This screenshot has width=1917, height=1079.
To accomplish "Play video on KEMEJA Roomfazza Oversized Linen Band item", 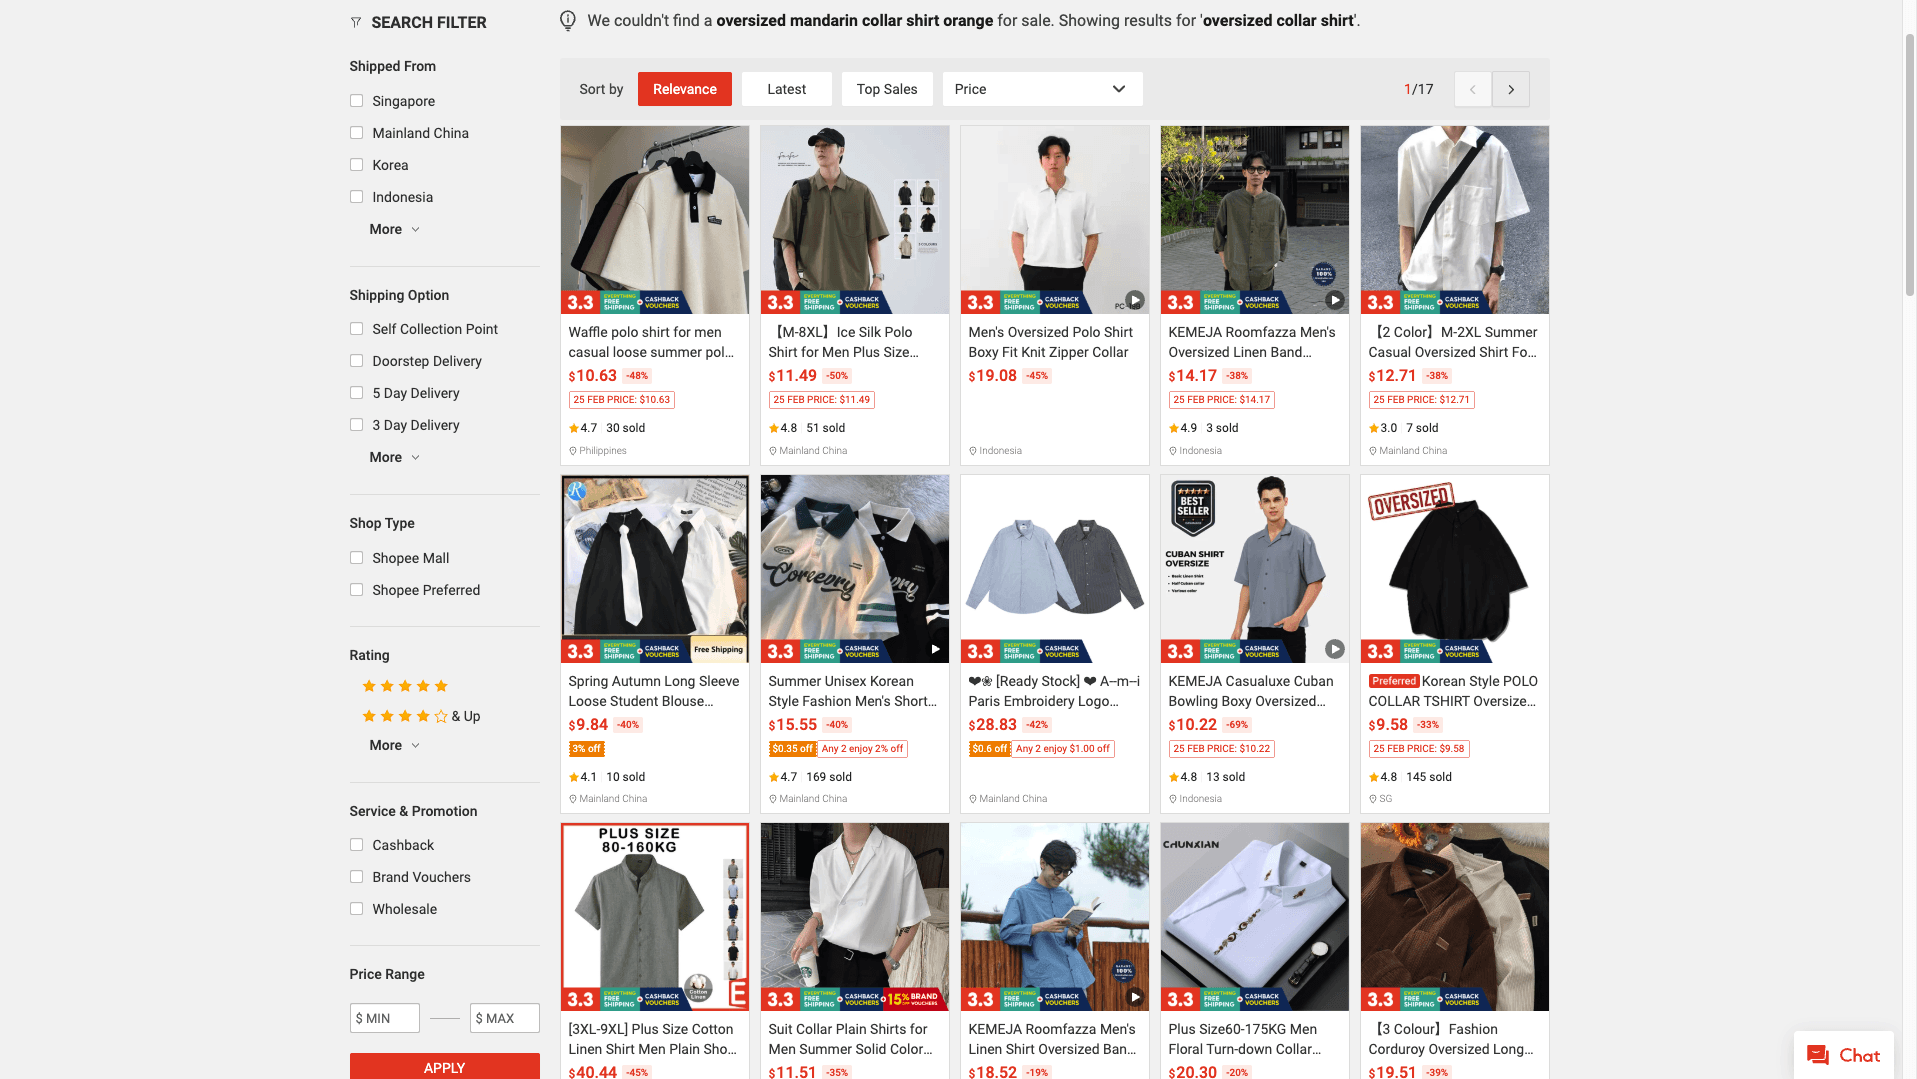I will [x=1335, y=300].
